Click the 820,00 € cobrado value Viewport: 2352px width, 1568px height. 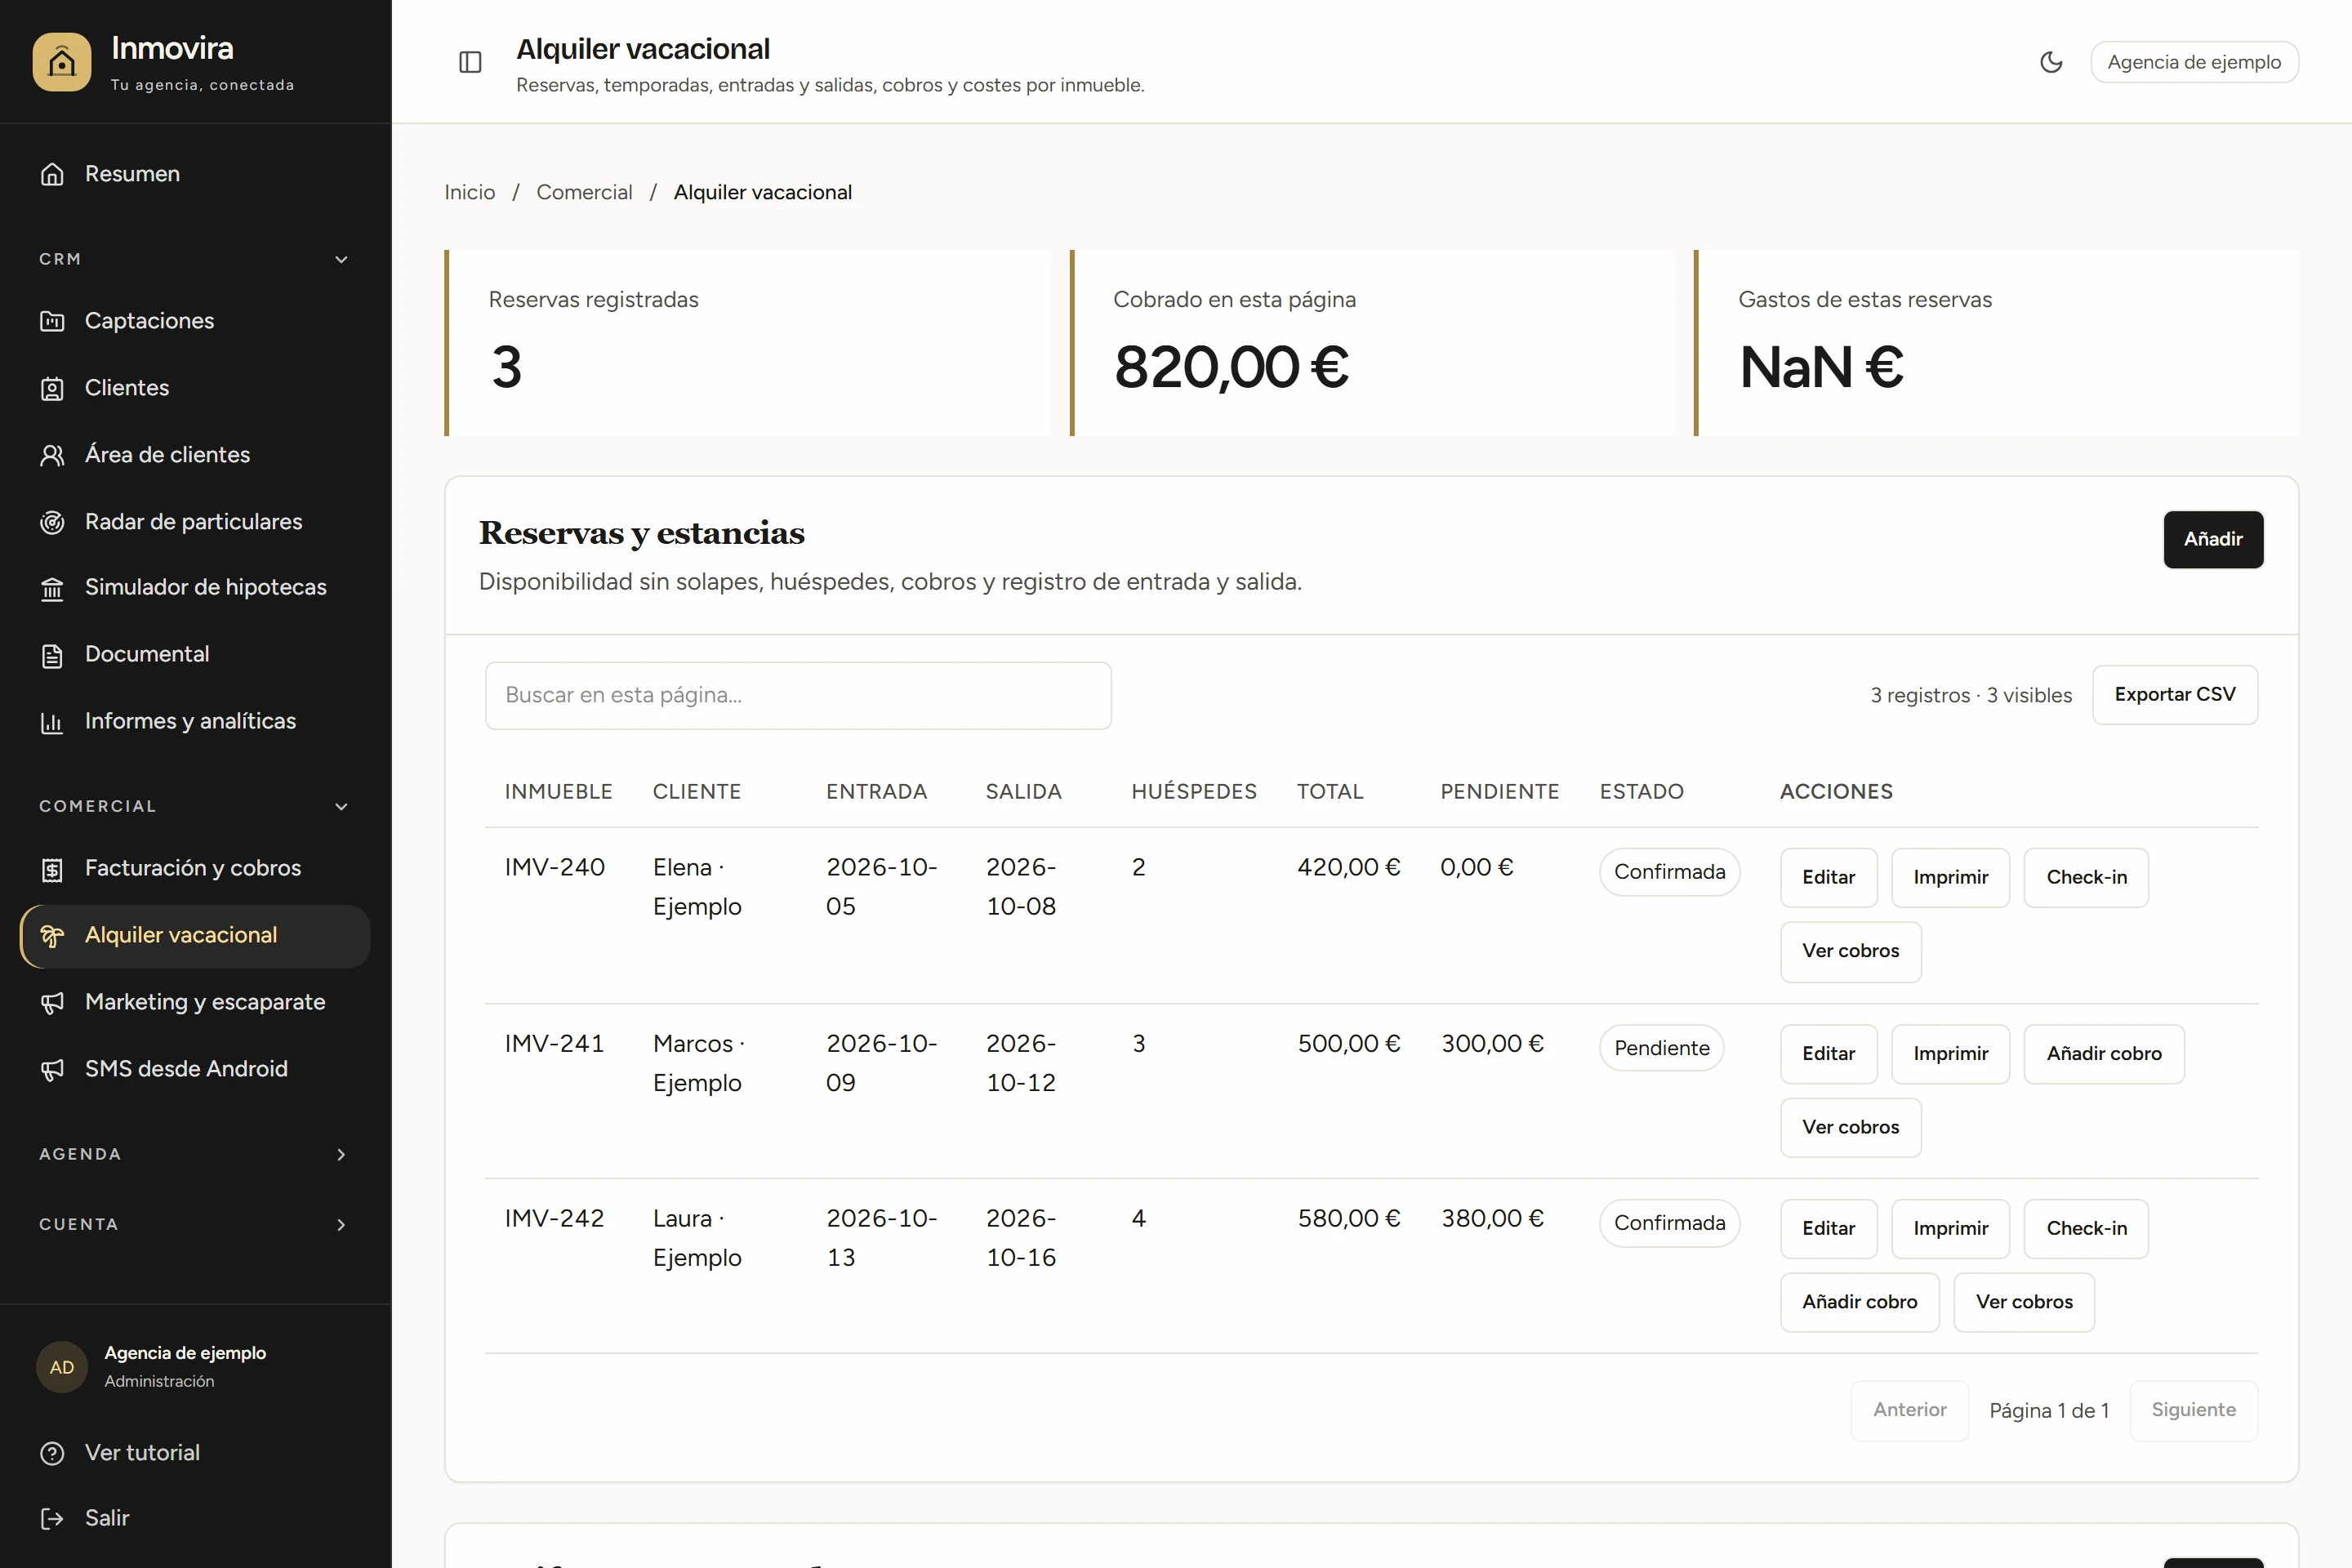(x=1231, y=367)
